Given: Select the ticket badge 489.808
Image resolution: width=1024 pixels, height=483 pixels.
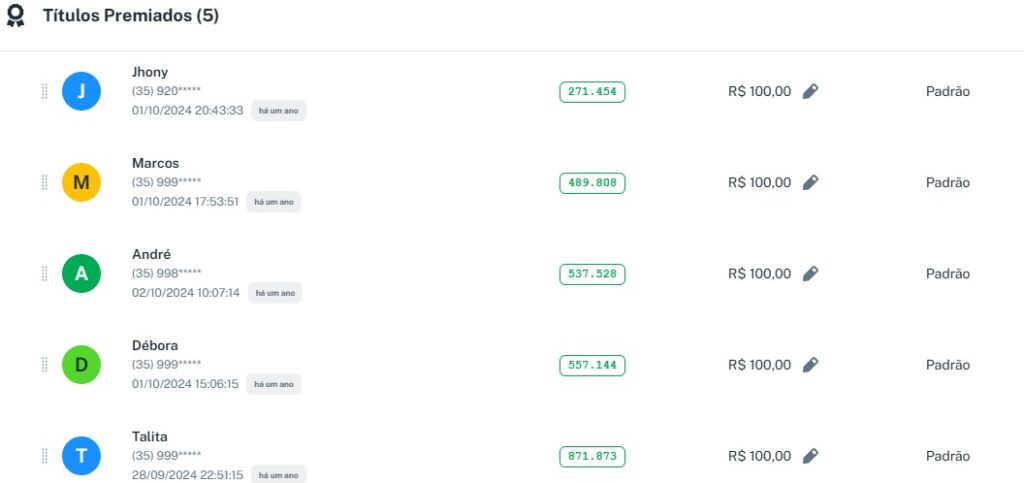Looking at the screenshot, I should point(592,183).
